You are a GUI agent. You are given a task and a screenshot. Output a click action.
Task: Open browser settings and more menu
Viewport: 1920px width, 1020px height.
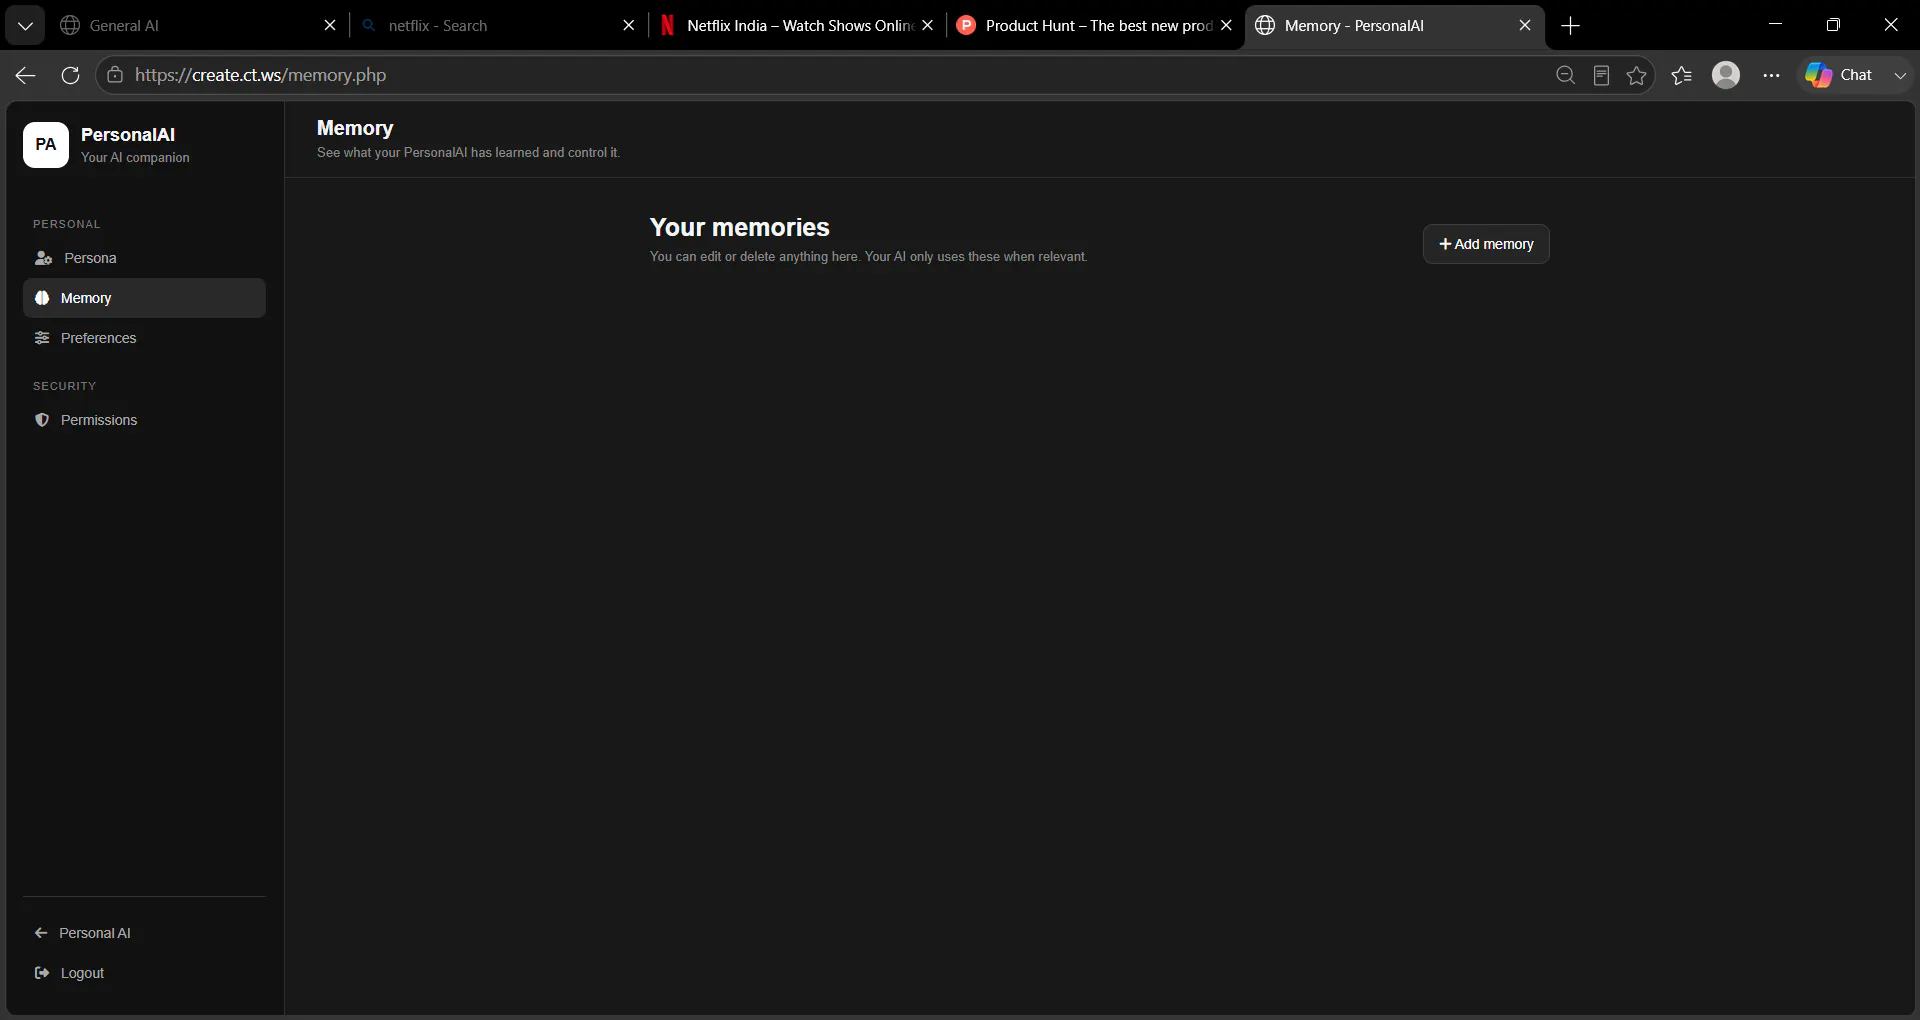[1771, 75]
